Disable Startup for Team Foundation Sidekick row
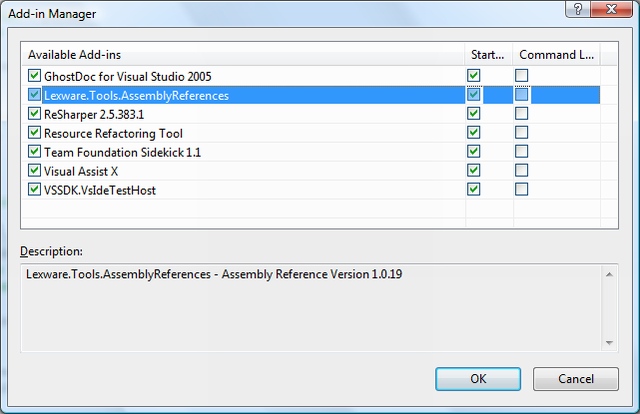The width and height of the screenshot is (640, 414). pos(473,151)
